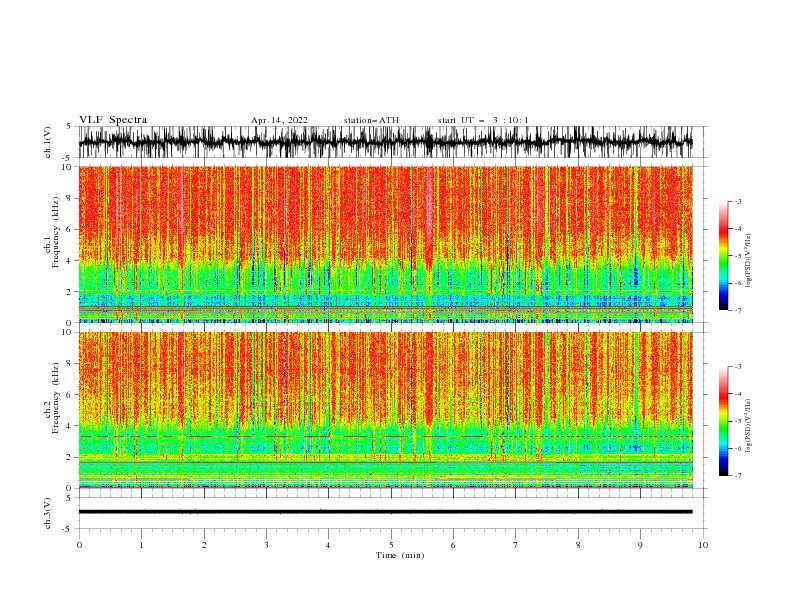Click the "ch.1(V)" y-axis label
Viewport: 792px width, 612px height.
pos(48,142)
